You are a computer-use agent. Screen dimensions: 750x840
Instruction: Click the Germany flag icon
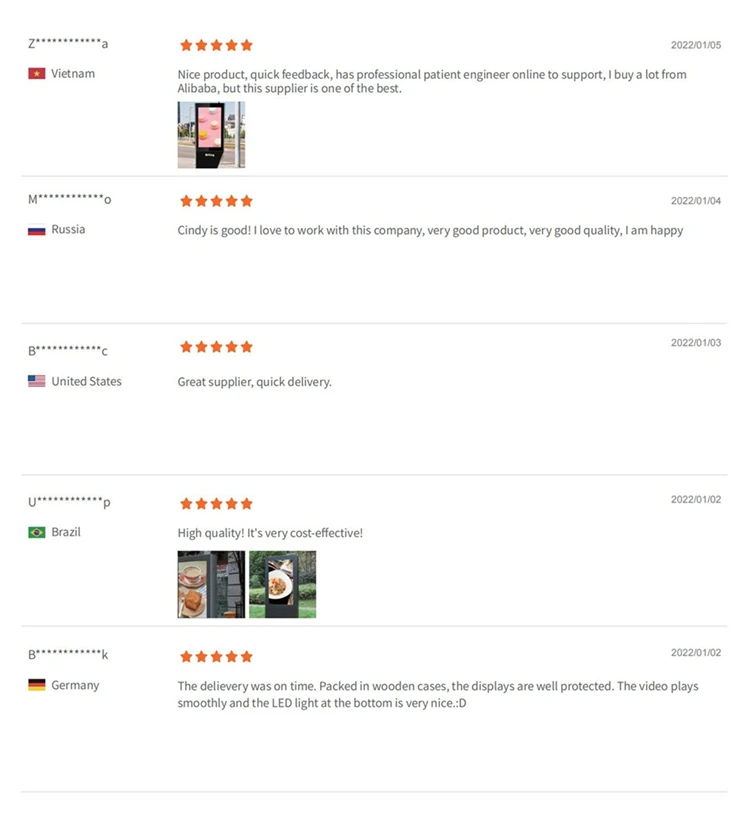[36, 685]
